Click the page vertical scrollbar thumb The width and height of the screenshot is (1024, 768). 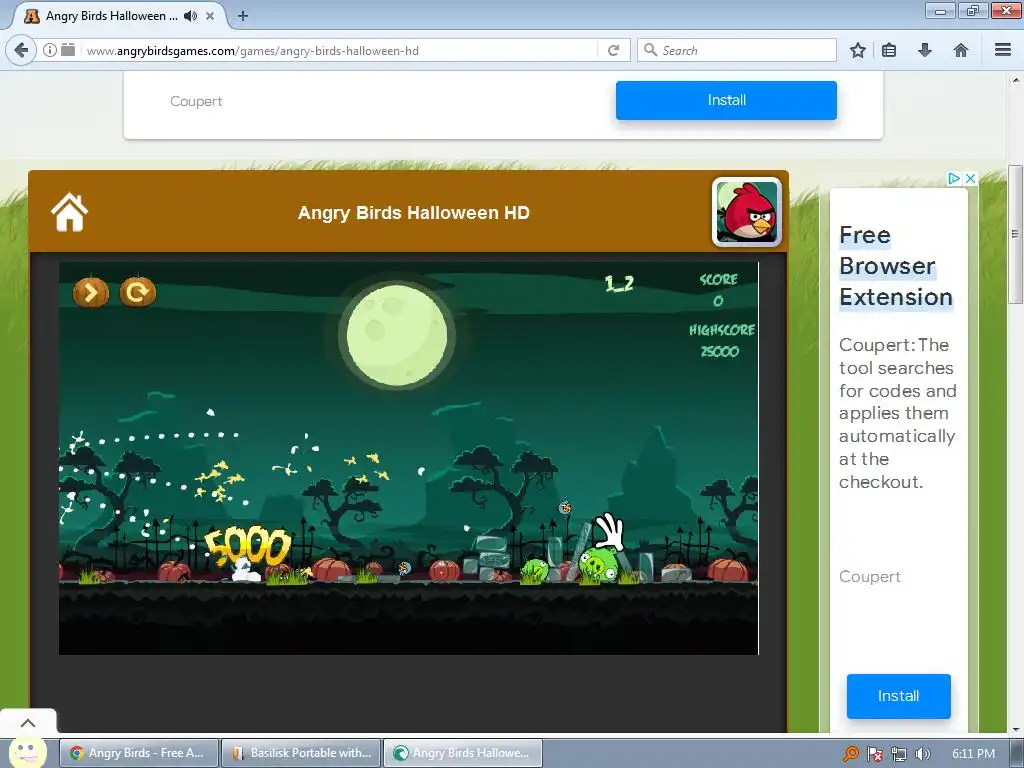pos(1015,234)
